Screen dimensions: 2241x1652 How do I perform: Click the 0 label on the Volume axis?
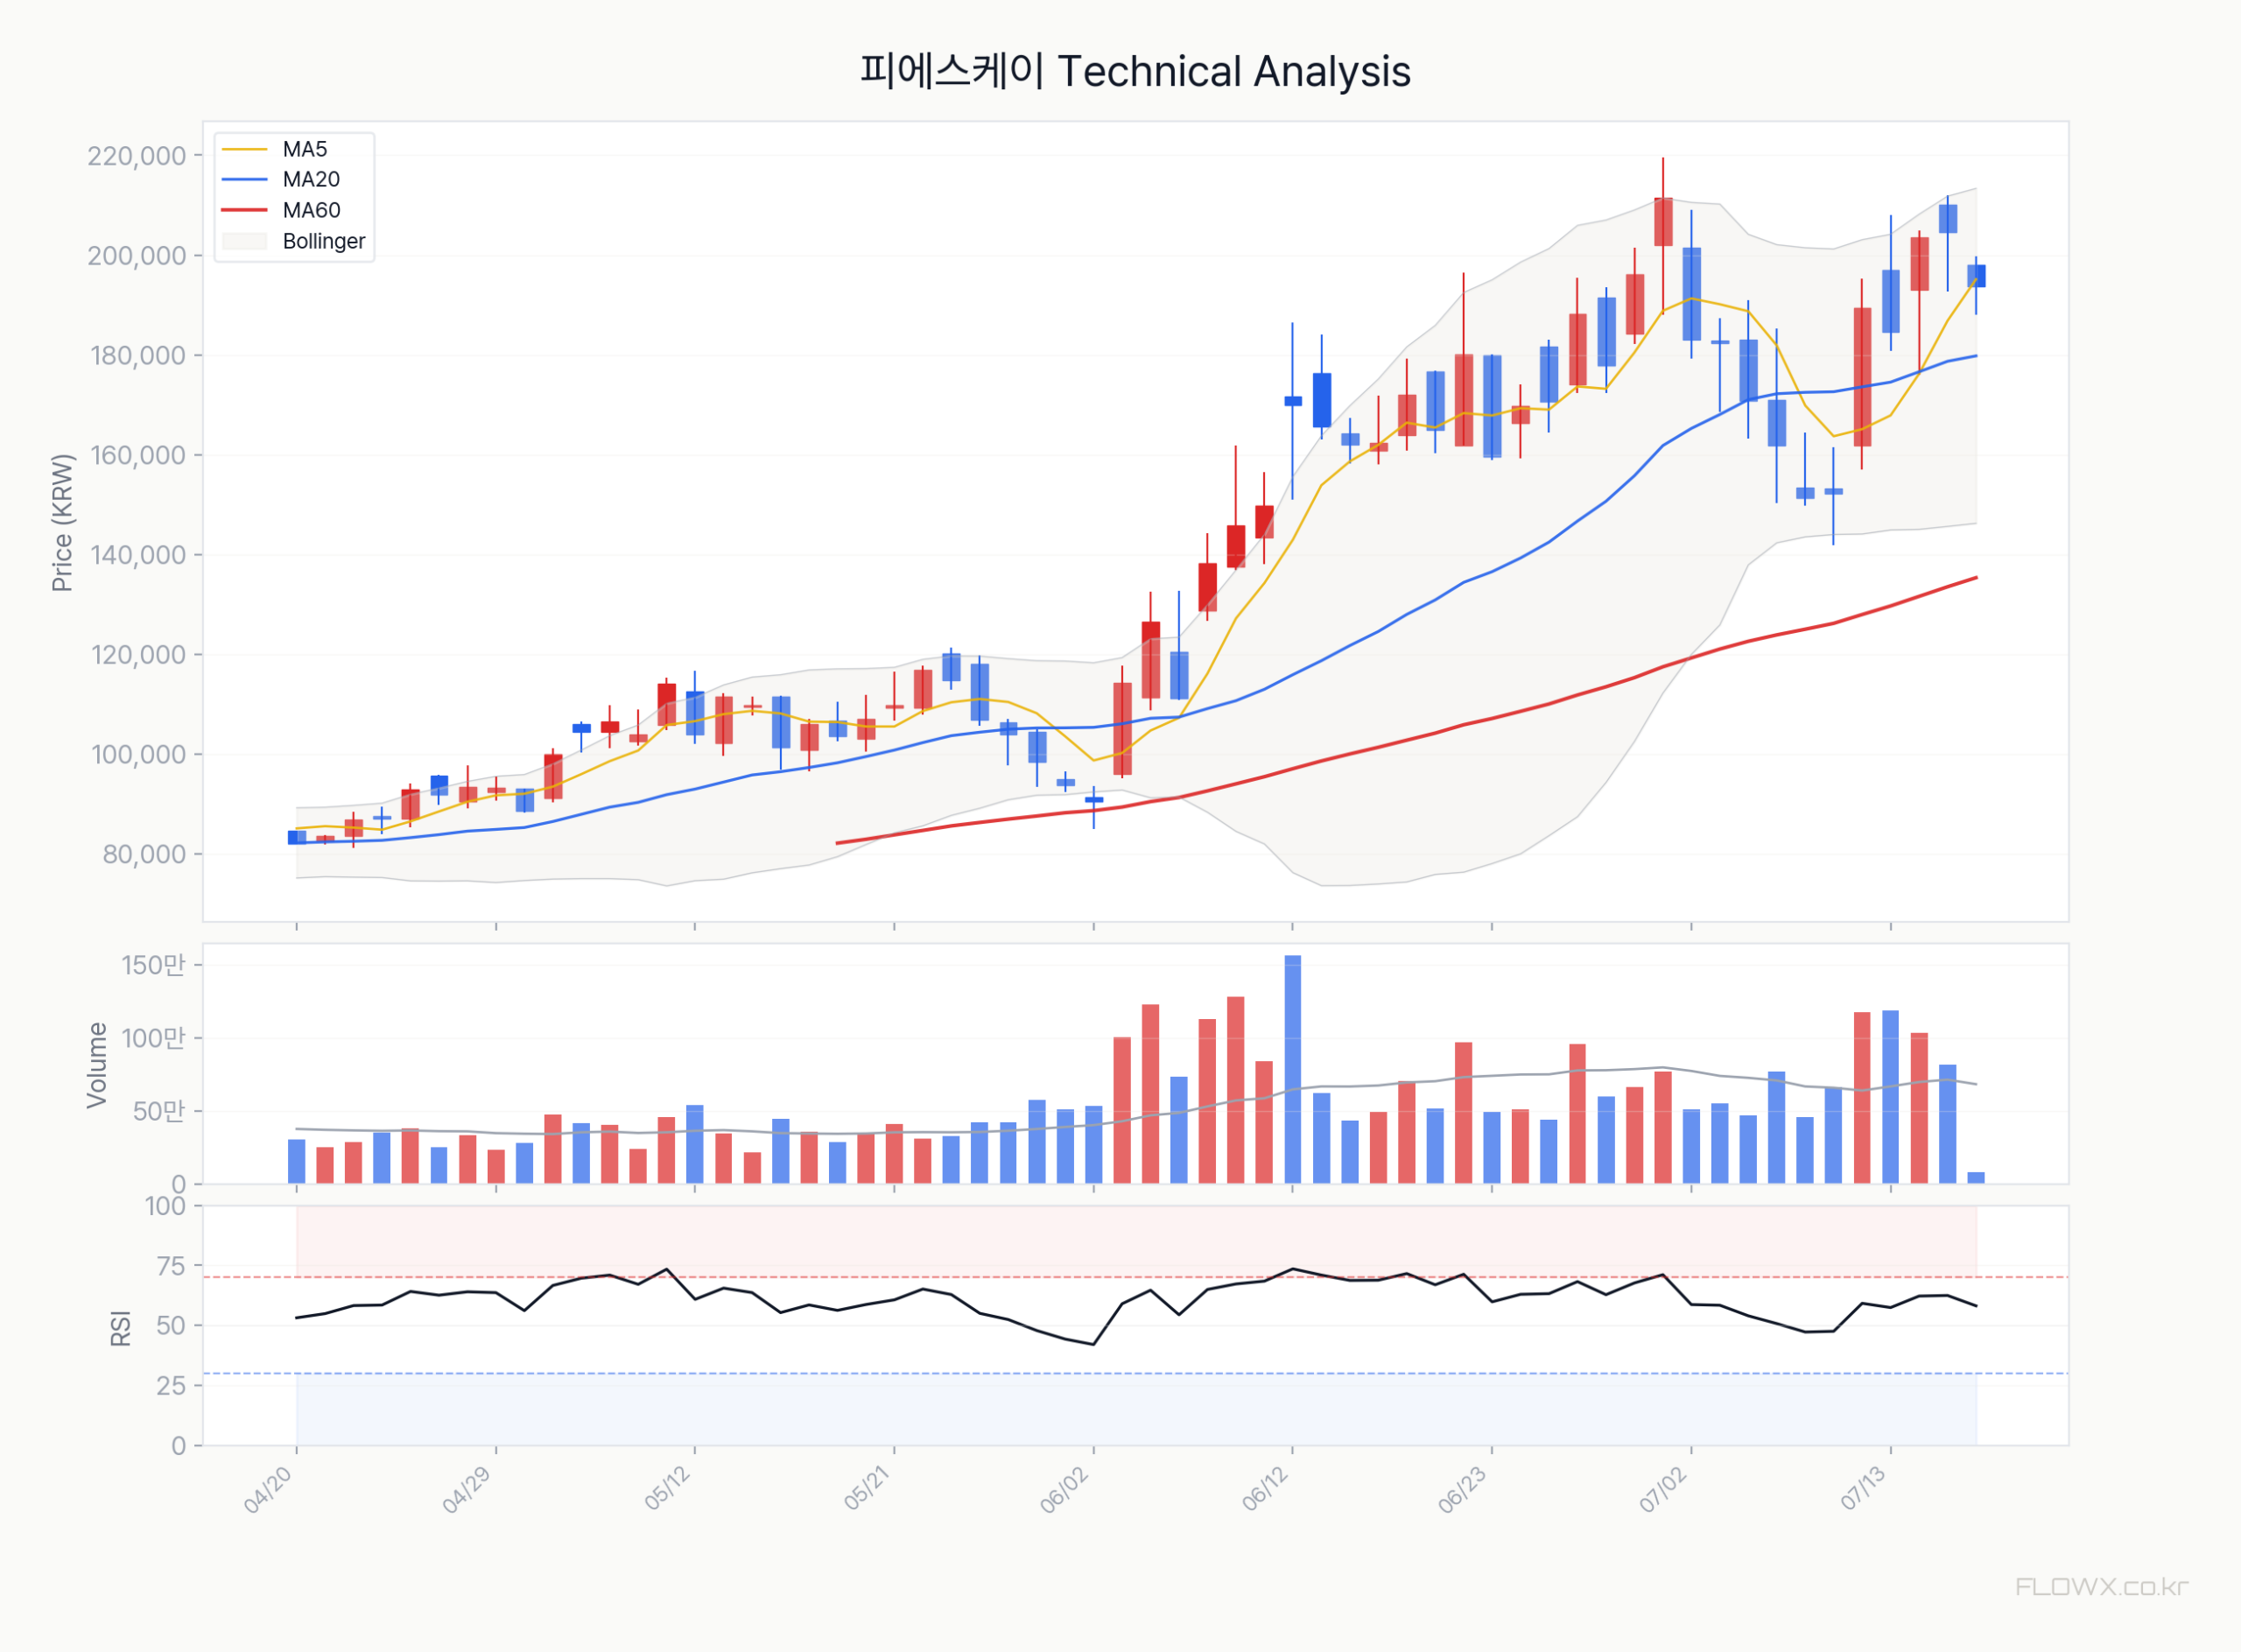179,1184
